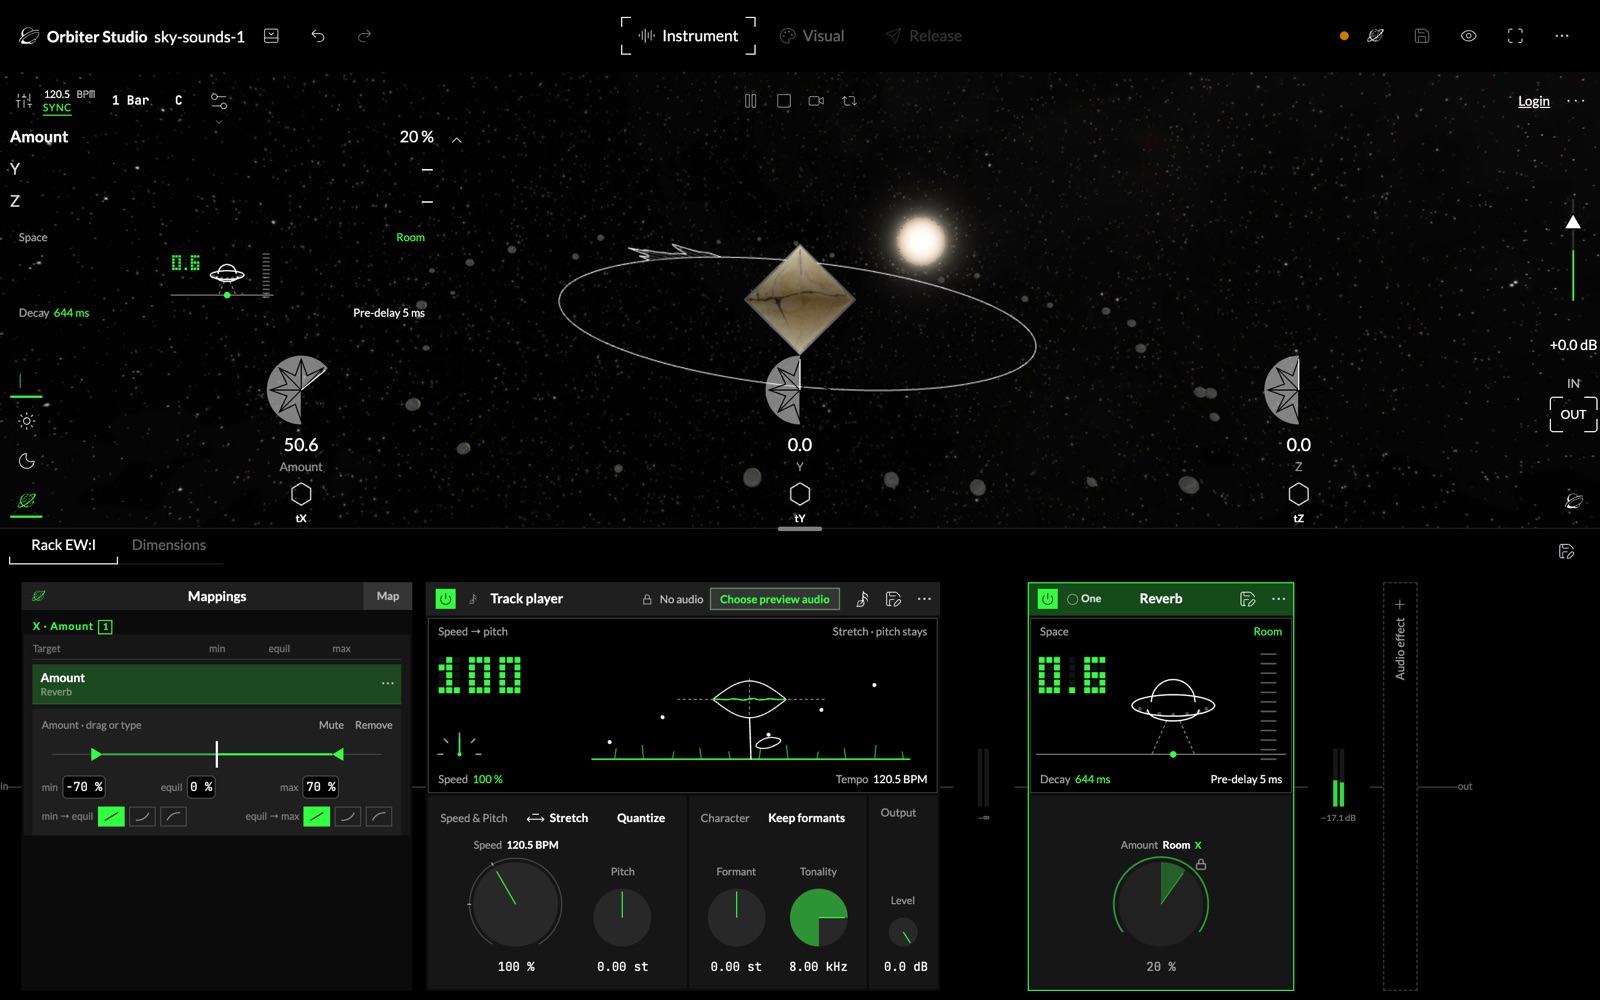Image resolution: width=1600 pixels, height=1000 pixels.
Task: Toggle SYNC under the BPM readout
Action: [57, 108]
